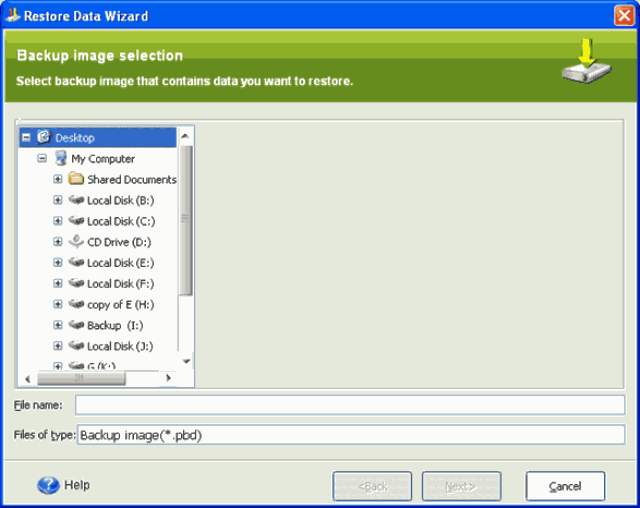Expand the Local Disk (E:) node
The height and width of the screenshot is (508, 640).
[x=58, y=263]
